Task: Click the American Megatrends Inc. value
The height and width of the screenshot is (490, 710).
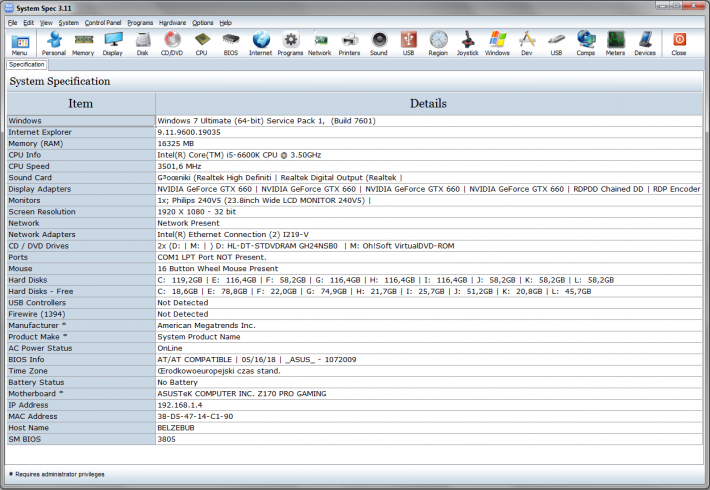Action: tap(428, 326)
